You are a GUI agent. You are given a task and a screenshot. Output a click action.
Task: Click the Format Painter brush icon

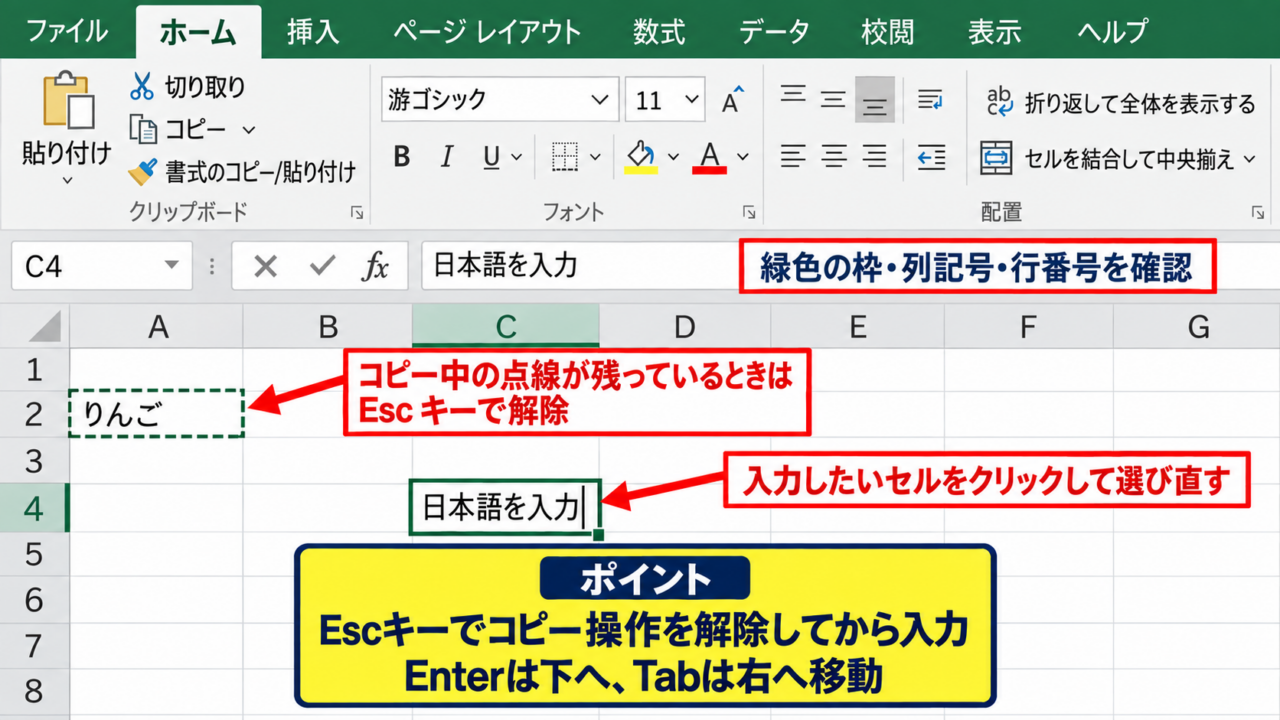tap(142, 172)
